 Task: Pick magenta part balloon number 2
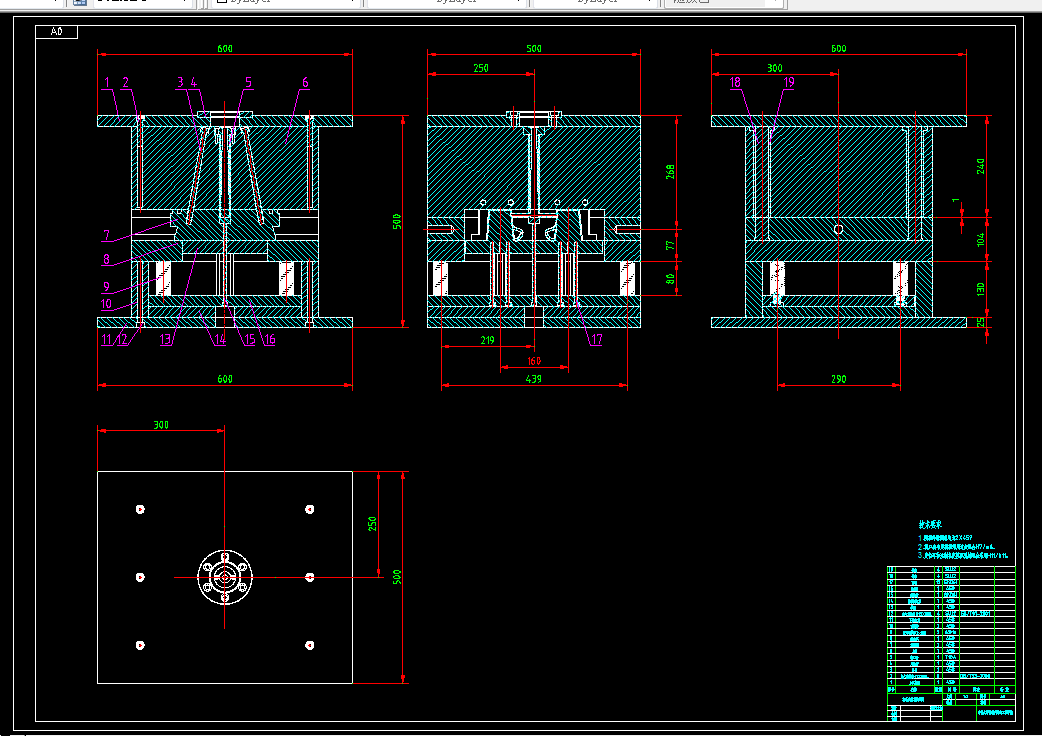[x=126, y=82]
